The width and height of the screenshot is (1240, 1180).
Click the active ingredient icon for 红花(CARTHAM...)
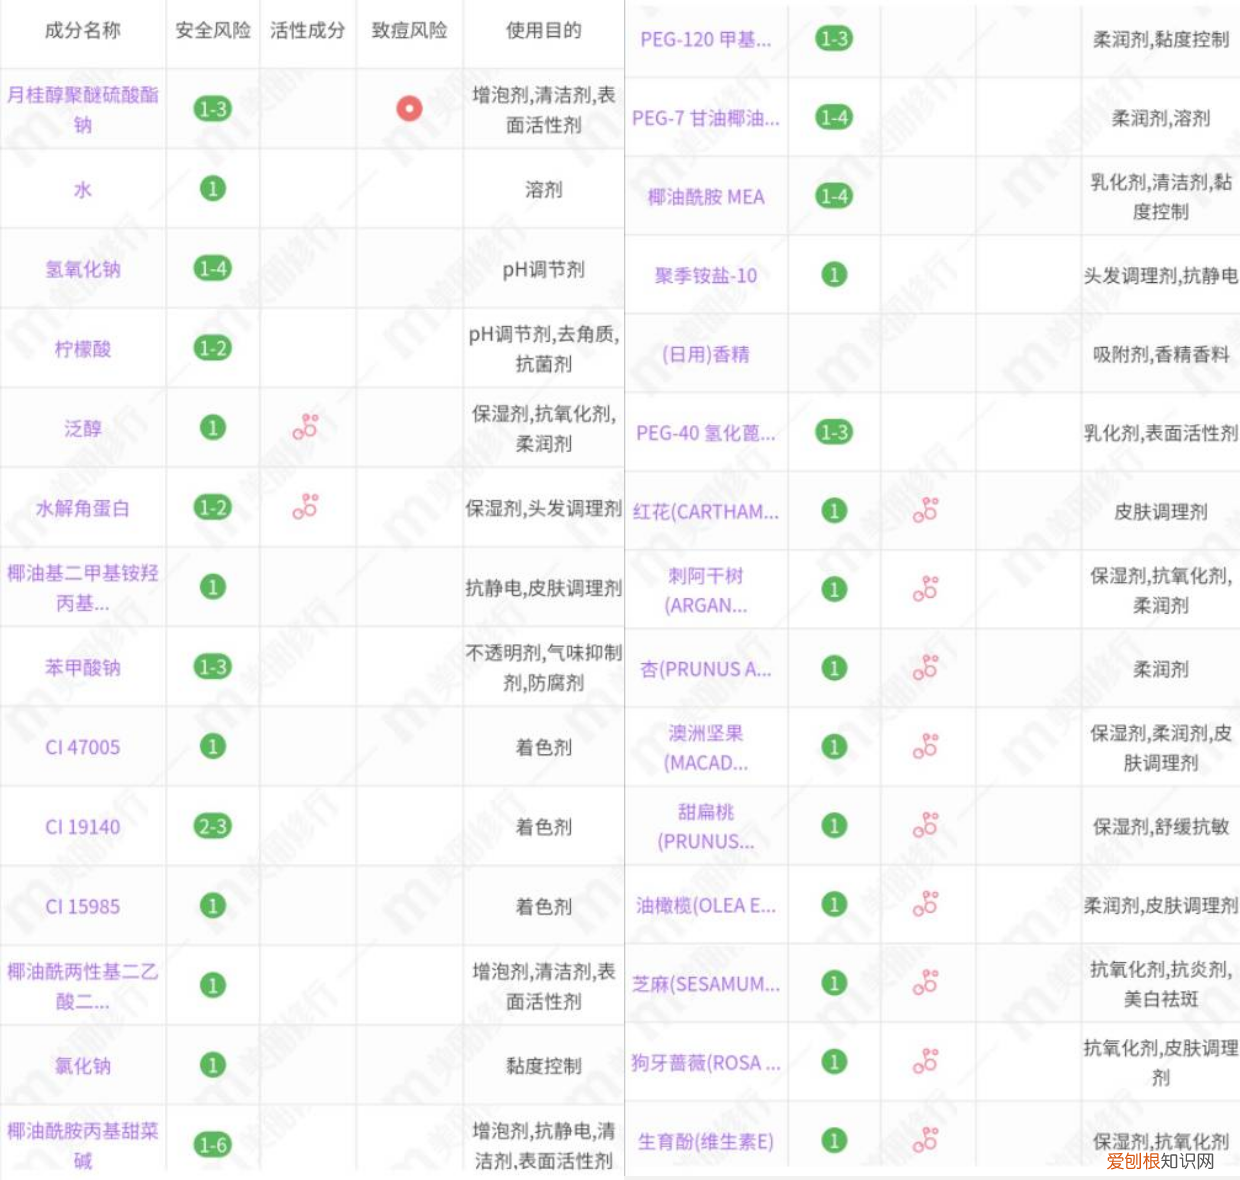tap(927, 510)
